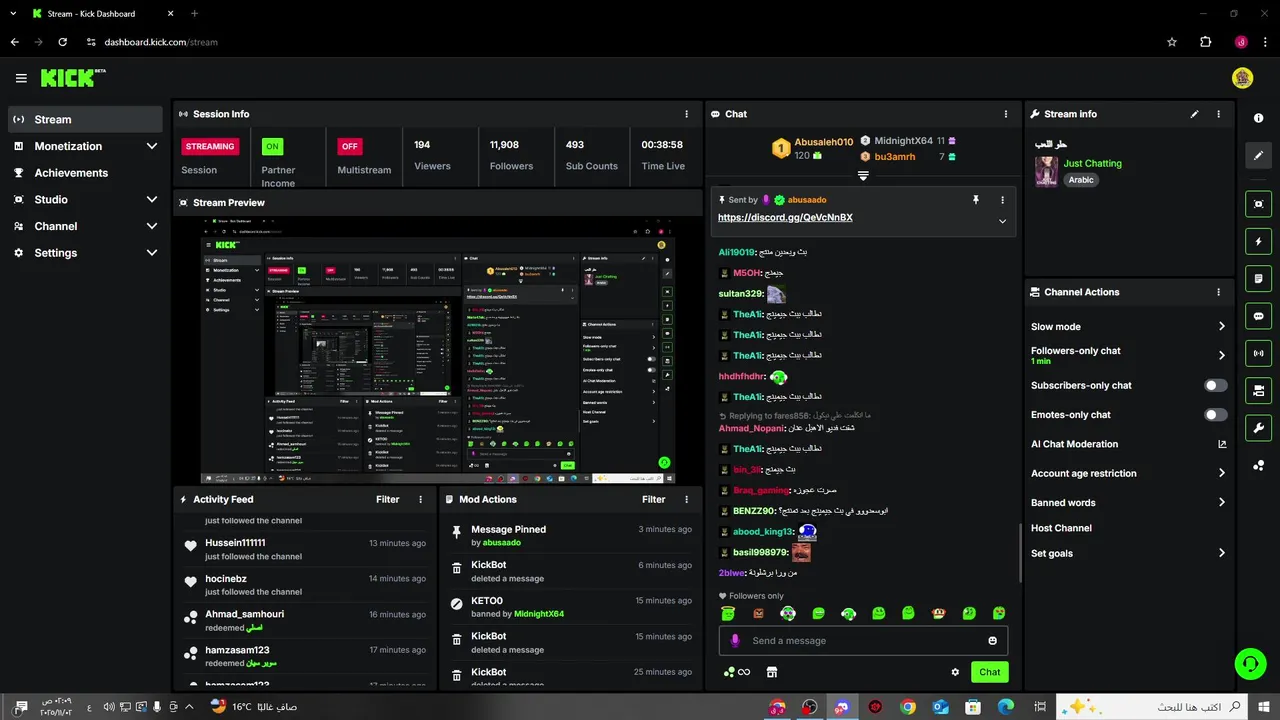The height and width of the screenshot is (720, 1280).
Task: Open the hamburger navigation menu
Action: point(21,78)
